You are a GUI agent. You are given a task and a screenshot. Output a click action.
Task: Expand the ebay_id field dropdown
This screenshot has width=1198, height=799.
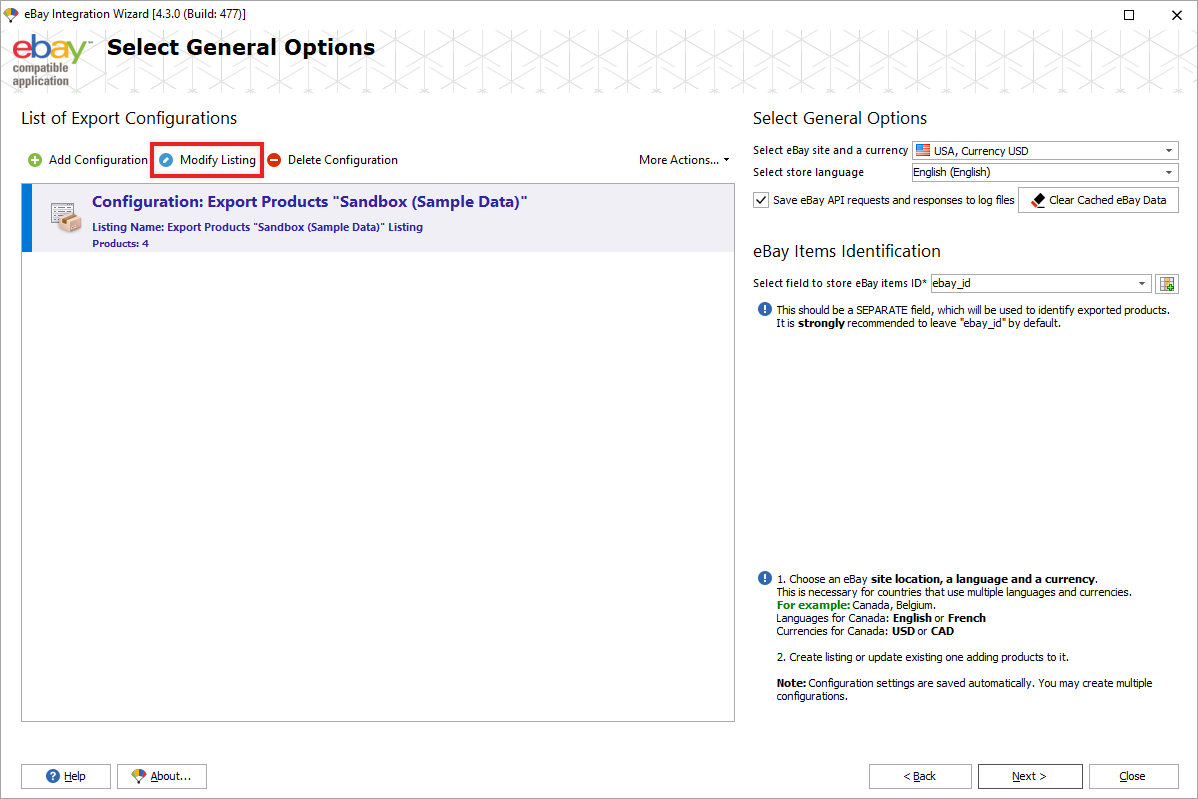[1141, 283]
